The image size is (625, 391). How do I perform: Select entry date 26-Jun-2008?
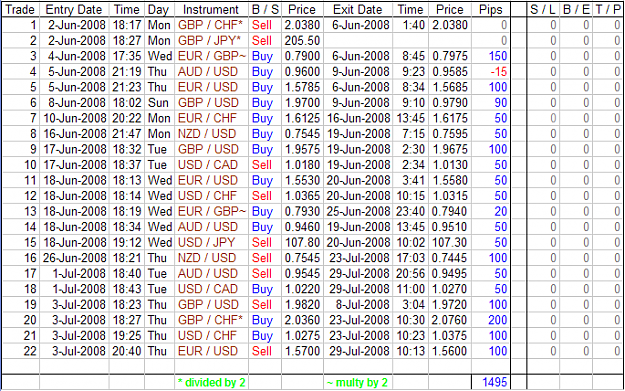click(75, 258)
